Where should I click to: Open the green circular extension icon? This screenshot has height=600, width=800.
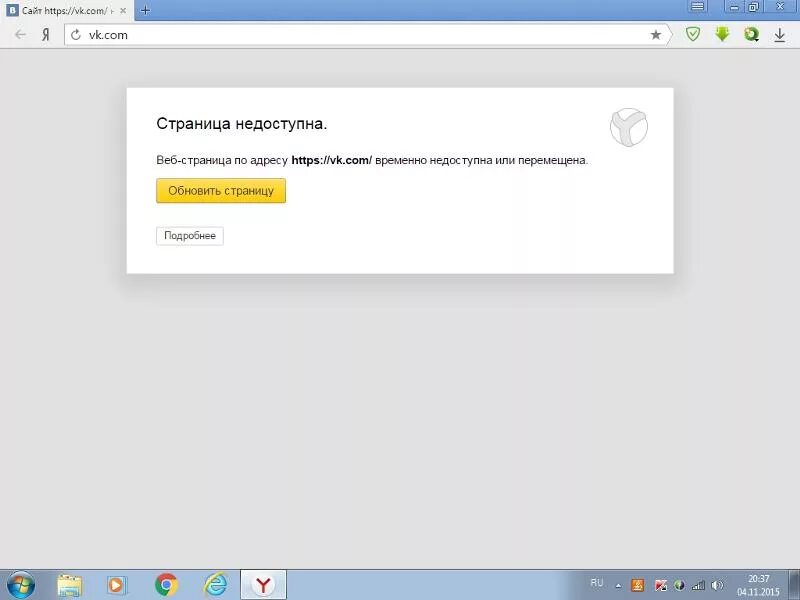[x=751, y=35]
